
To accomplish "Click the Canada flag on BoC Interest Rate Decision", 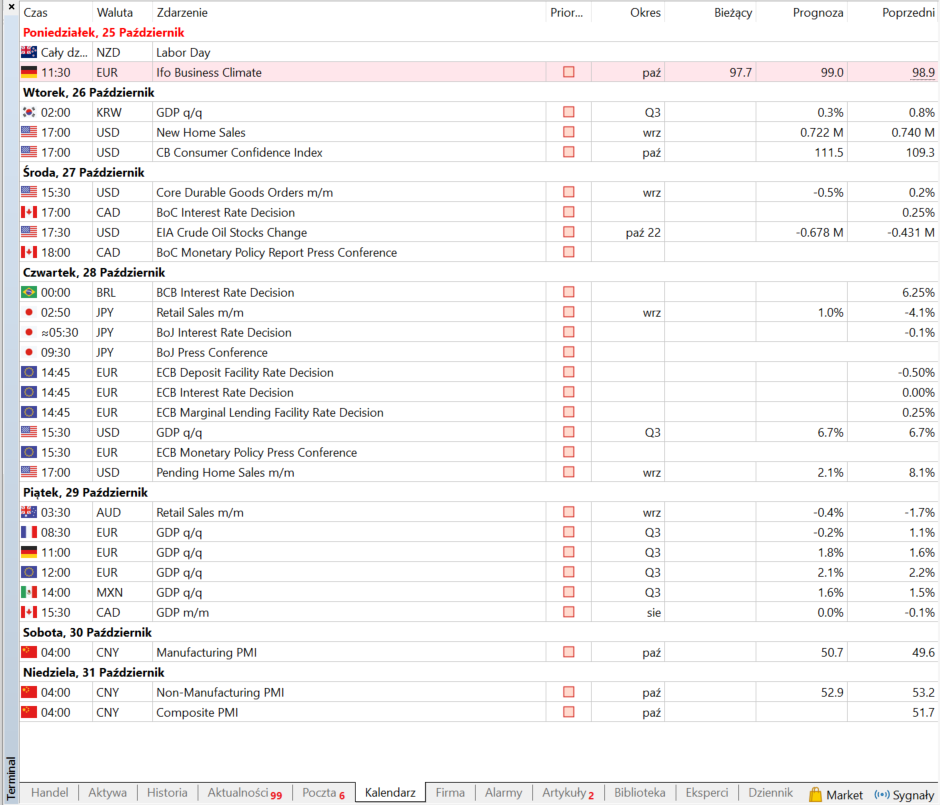I will (x=29, y=212).
